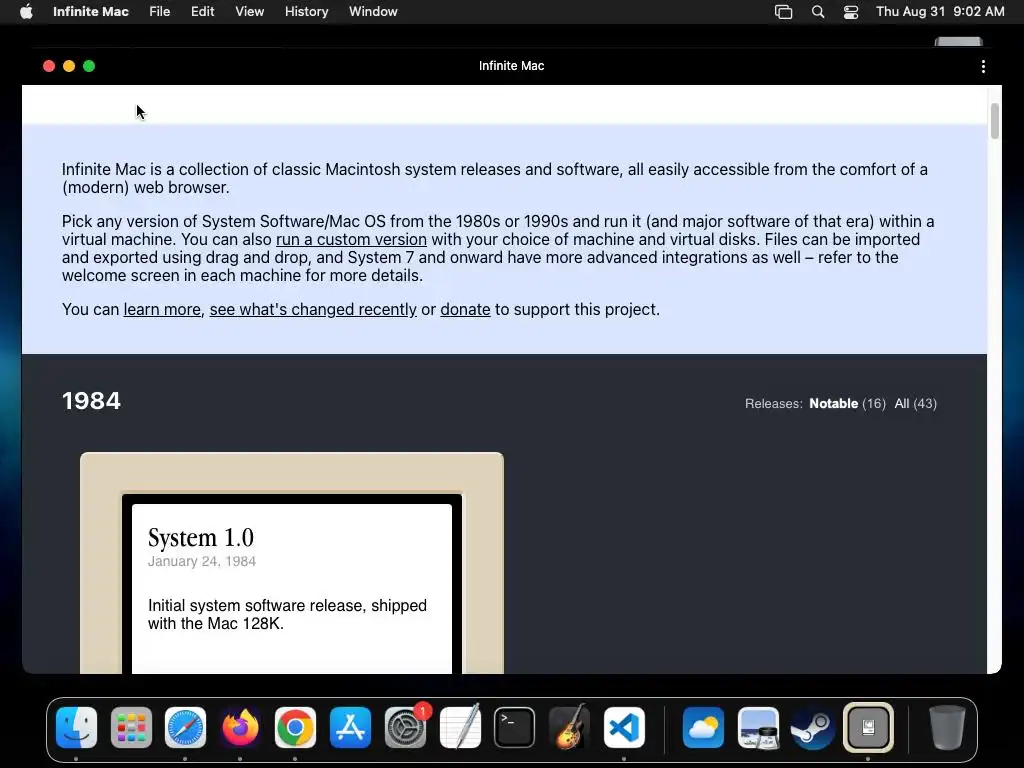The image size is (1024, 768).
Task: Click the 'donate' link
Action: (465, 310)
